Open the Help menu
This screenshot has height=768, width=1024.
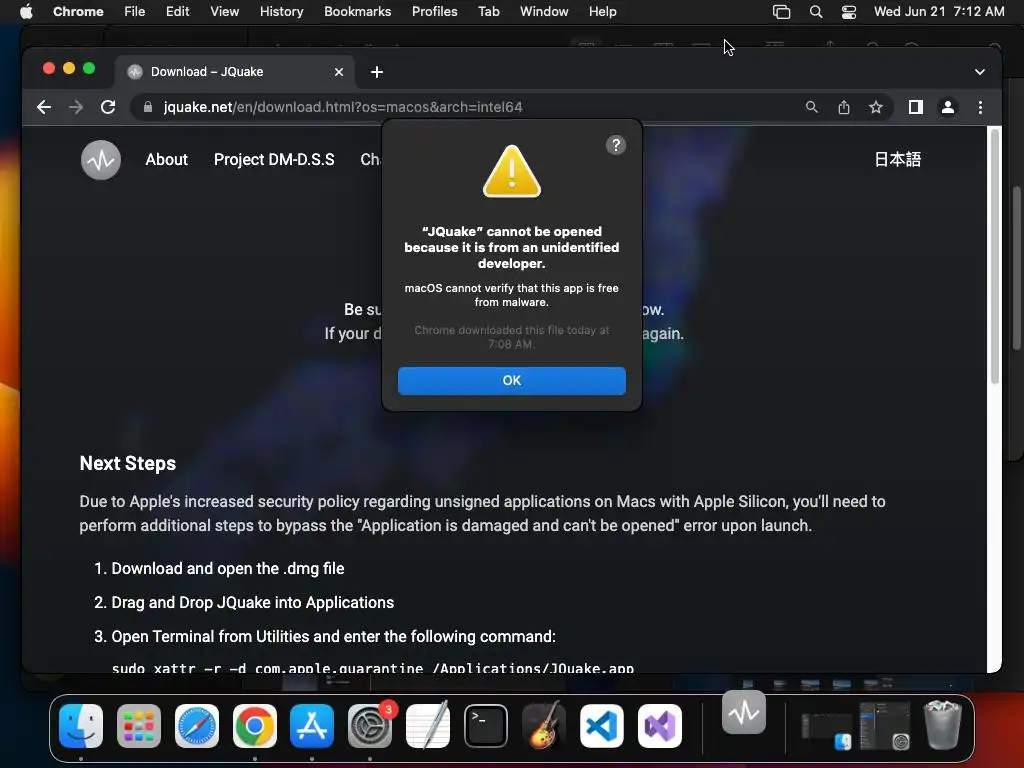602,12
